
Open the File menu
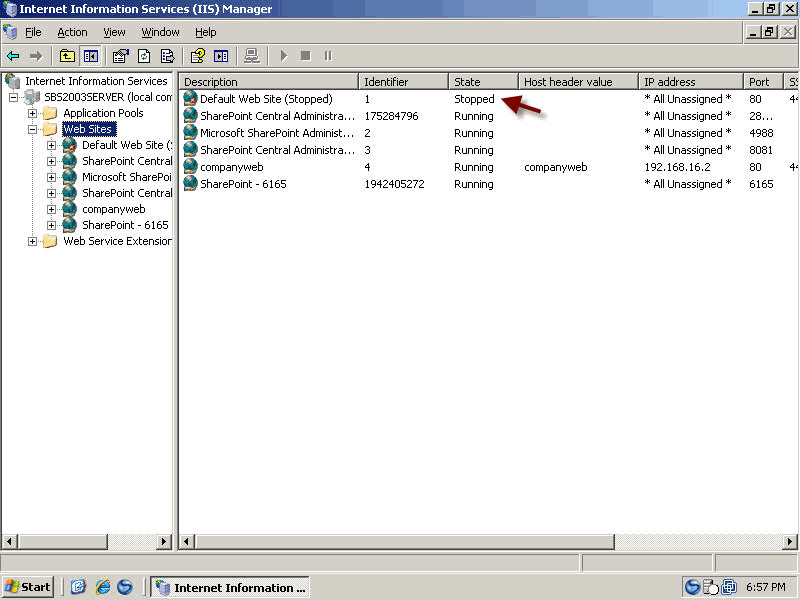point(33,32)
